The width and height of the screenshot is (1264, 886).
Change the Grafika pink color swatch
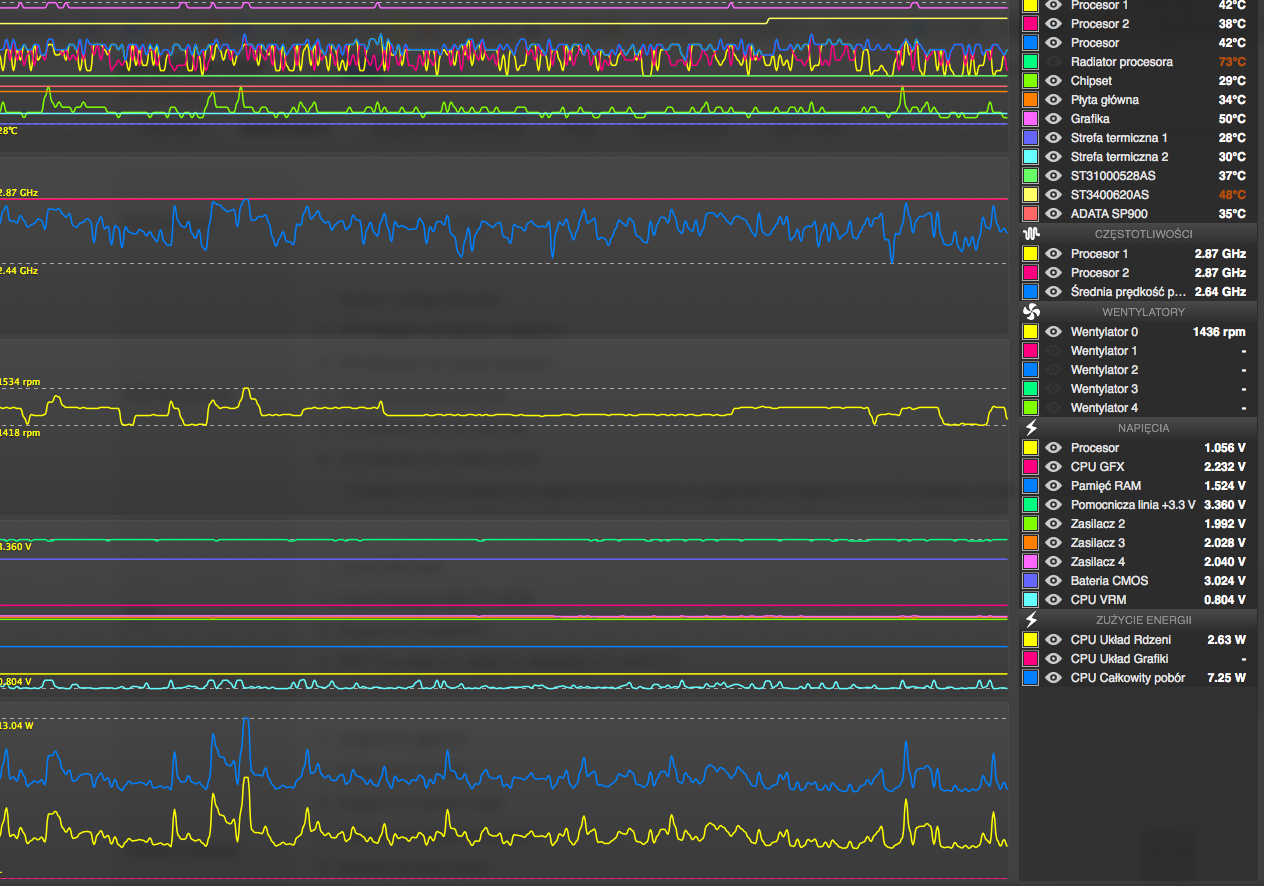(x=1031, y=119)
